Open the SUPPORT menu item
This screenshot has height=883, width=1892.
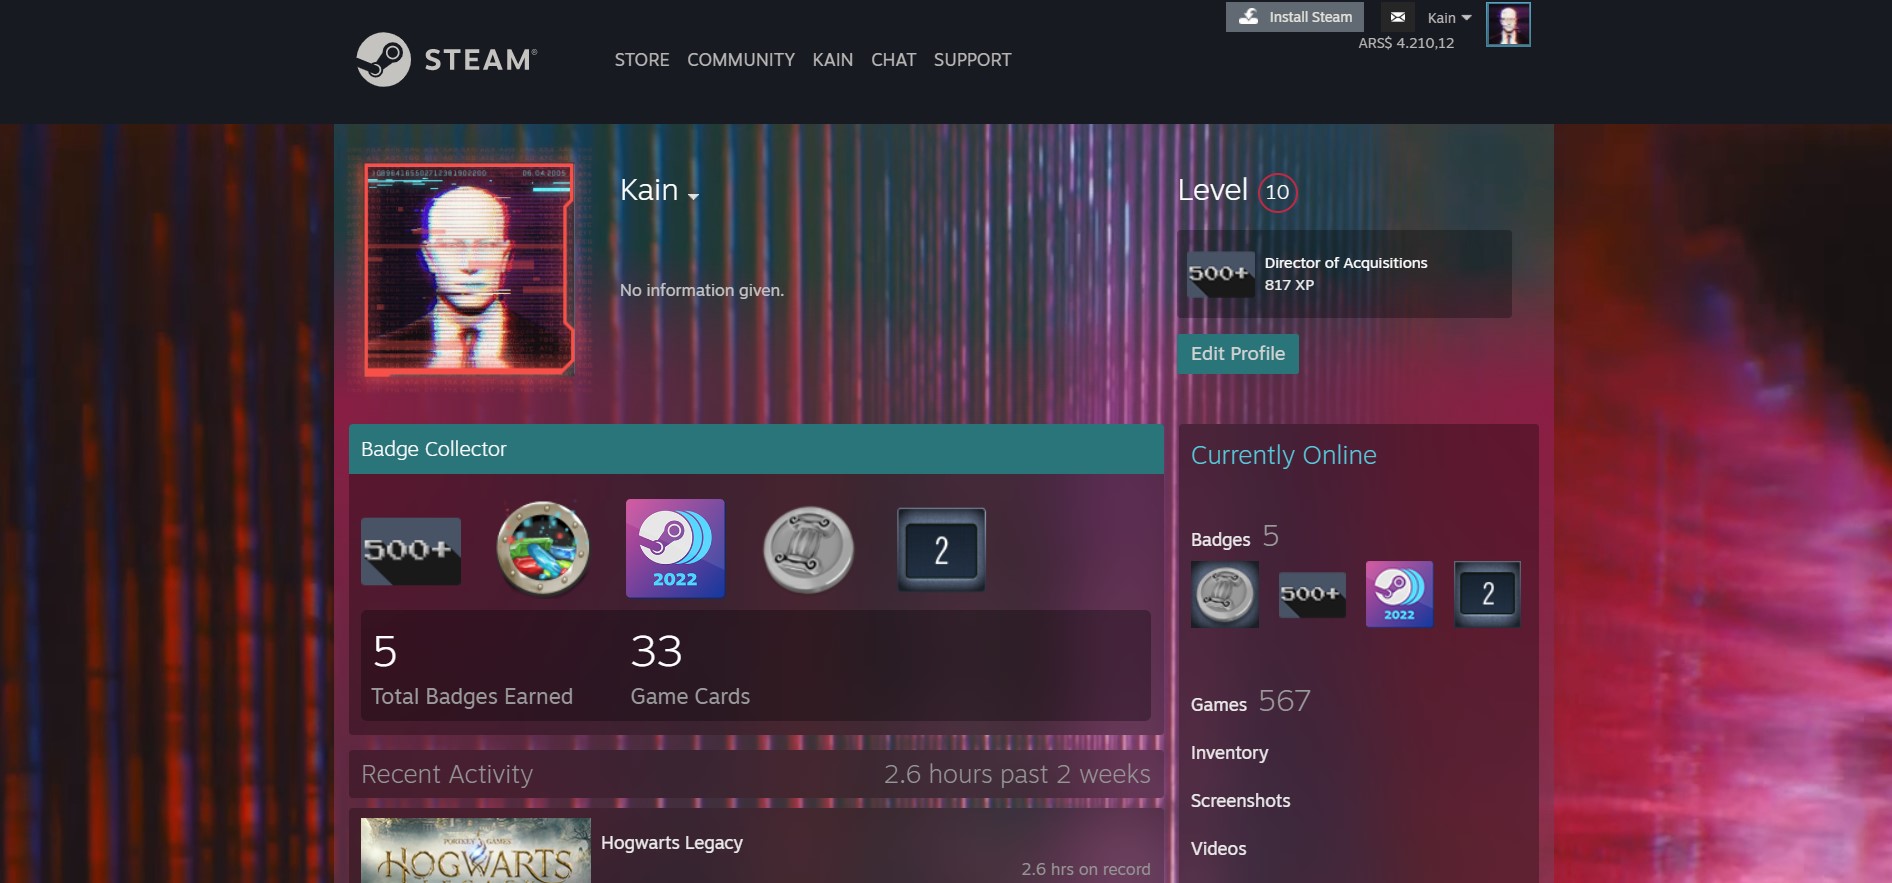[973, 60]
